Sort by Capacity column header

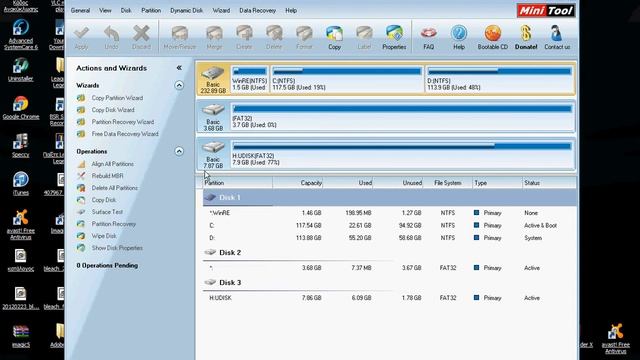298,183
